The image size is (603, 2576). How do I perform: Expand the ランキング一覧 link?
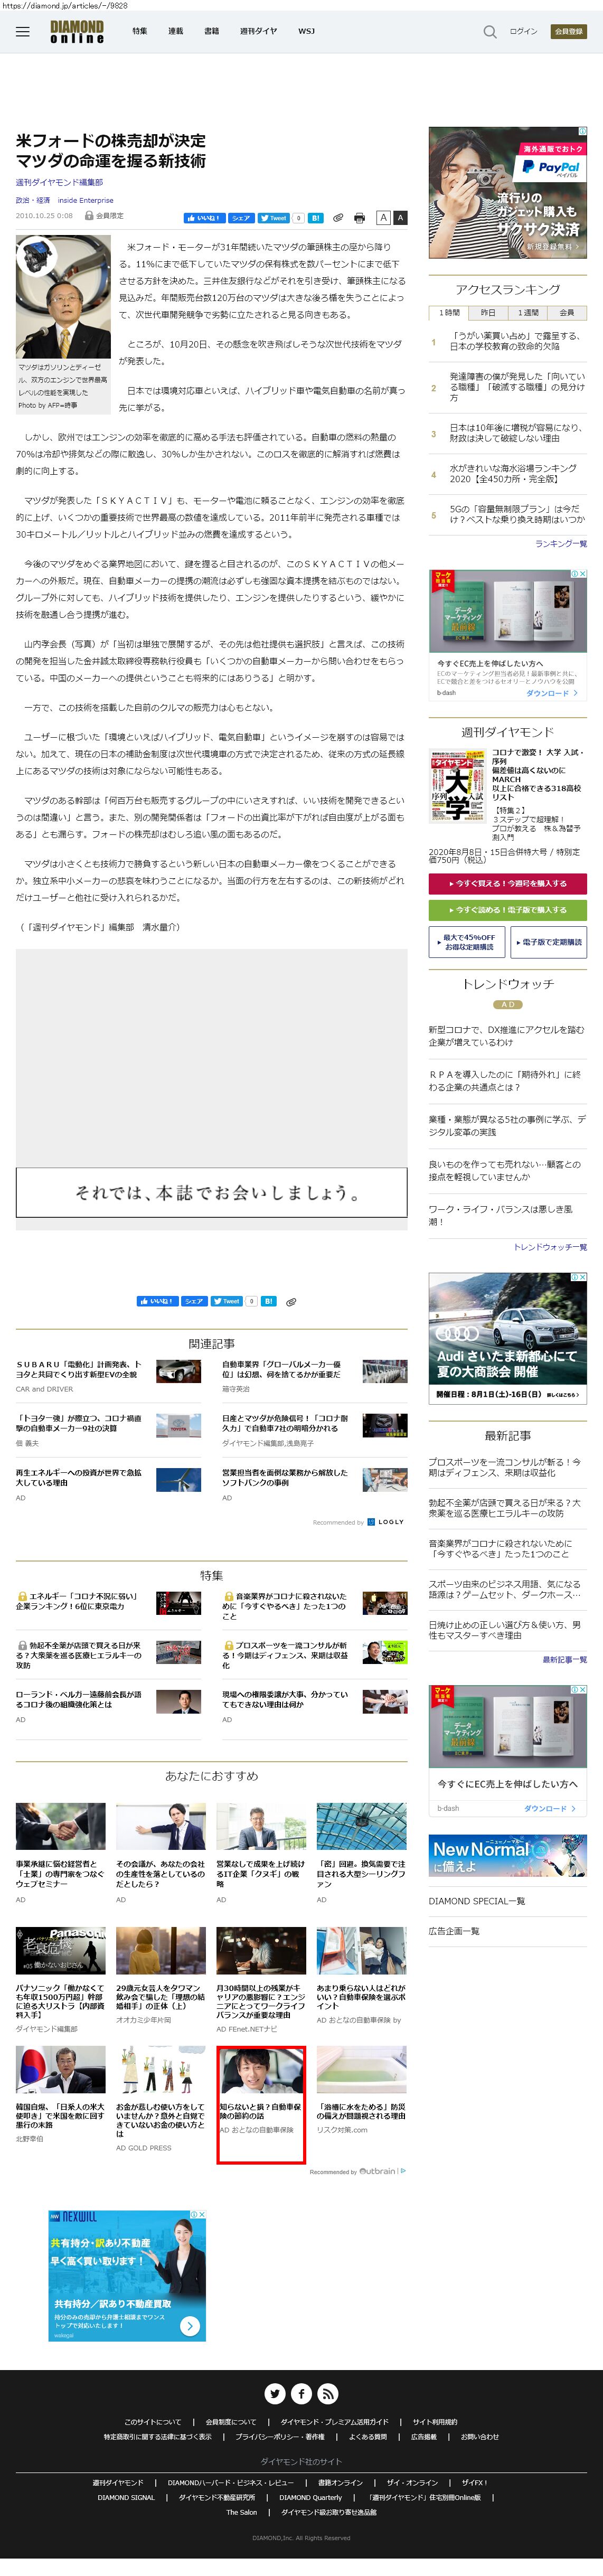click(x=560, y=544)
